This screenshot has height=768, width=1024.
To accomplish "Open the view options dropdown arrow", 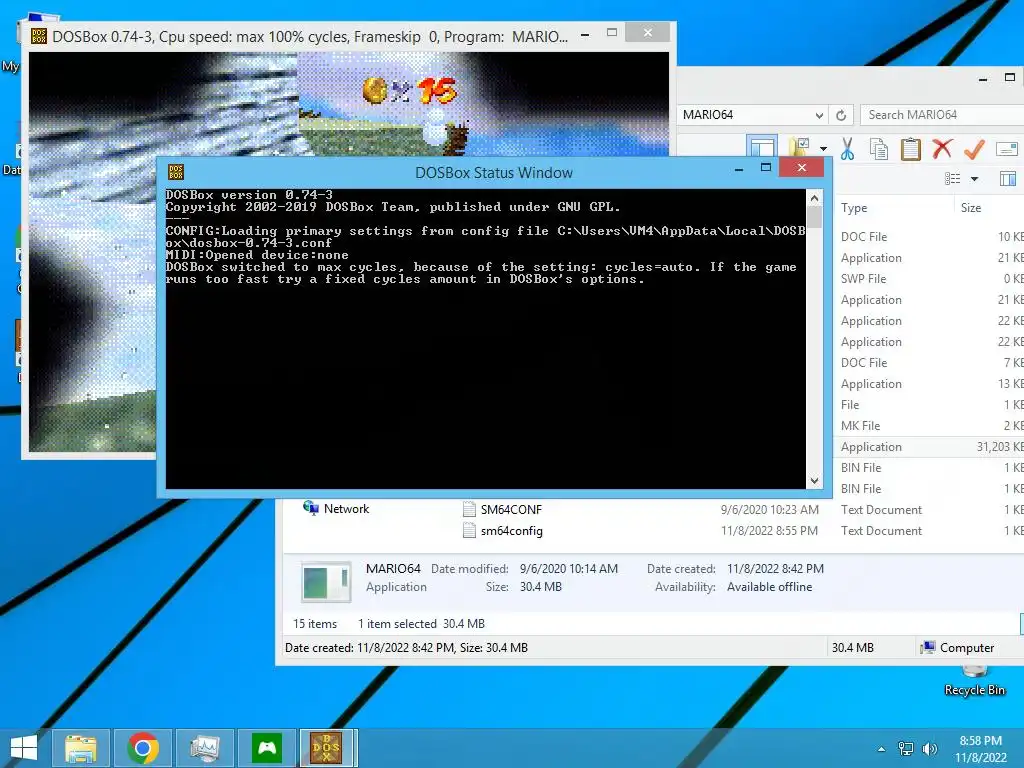I will tap(974, 178).
